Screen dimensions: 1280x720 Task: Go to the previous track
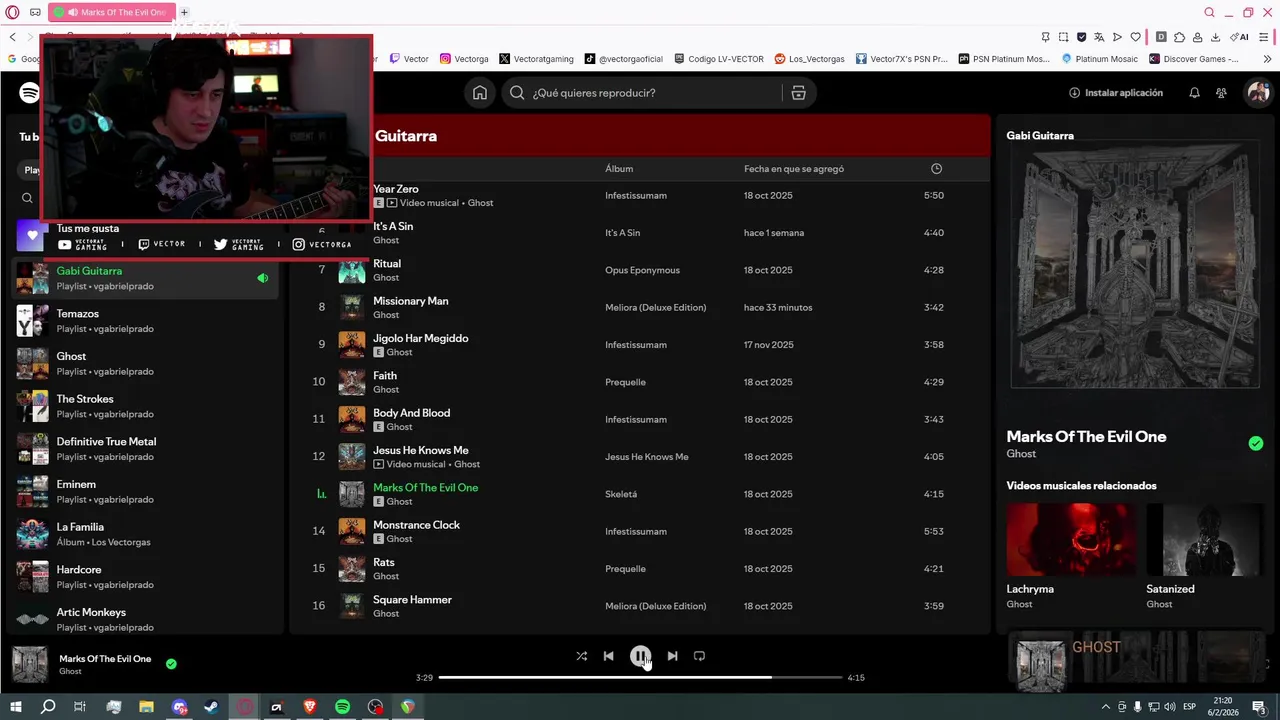(x=608, y=656)
